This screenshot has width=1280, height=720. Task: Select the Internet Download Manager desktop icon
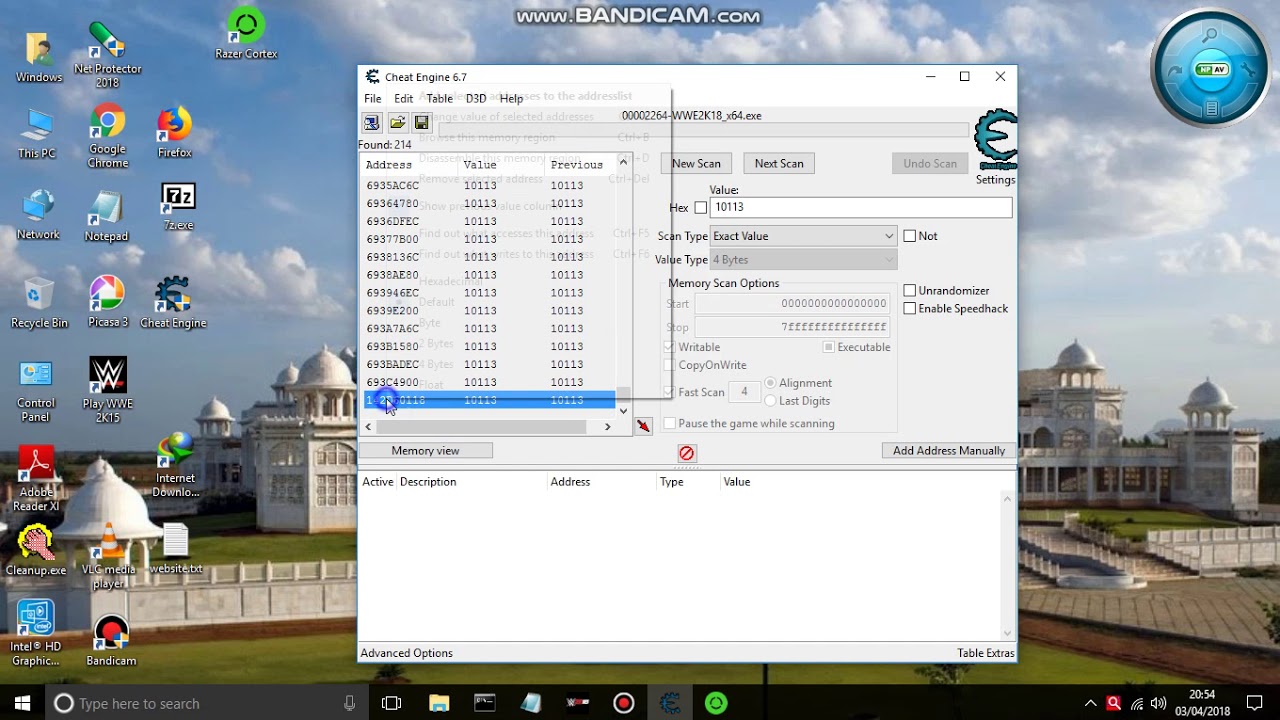click(176, 464)
